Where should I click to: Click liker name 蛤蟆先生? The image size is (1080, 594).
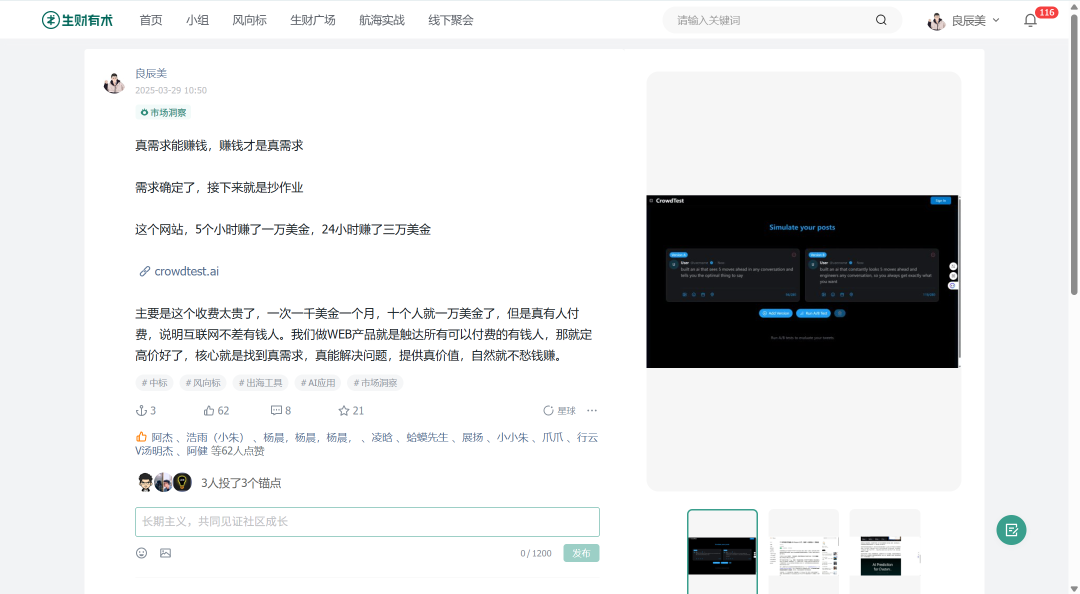[x=427, y=438]
